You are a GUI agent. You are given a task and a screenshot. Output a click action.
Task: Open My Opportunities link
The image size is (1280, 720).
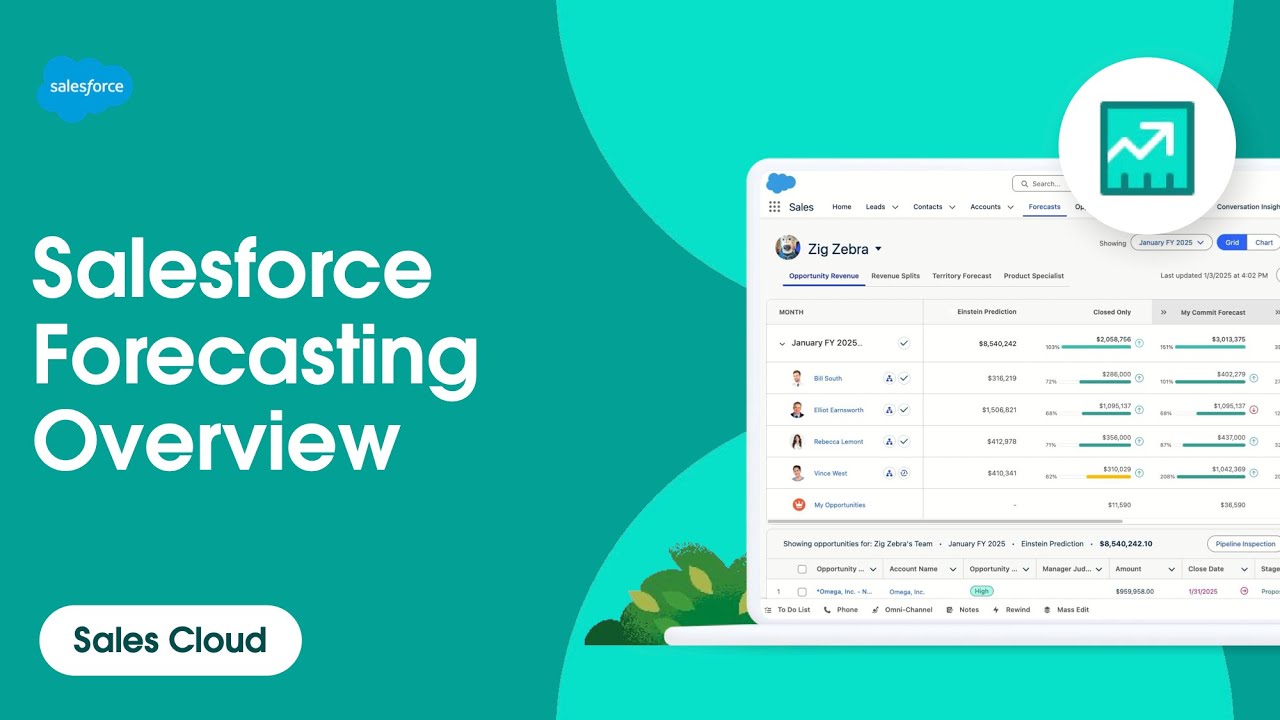[x=840, y=505]
